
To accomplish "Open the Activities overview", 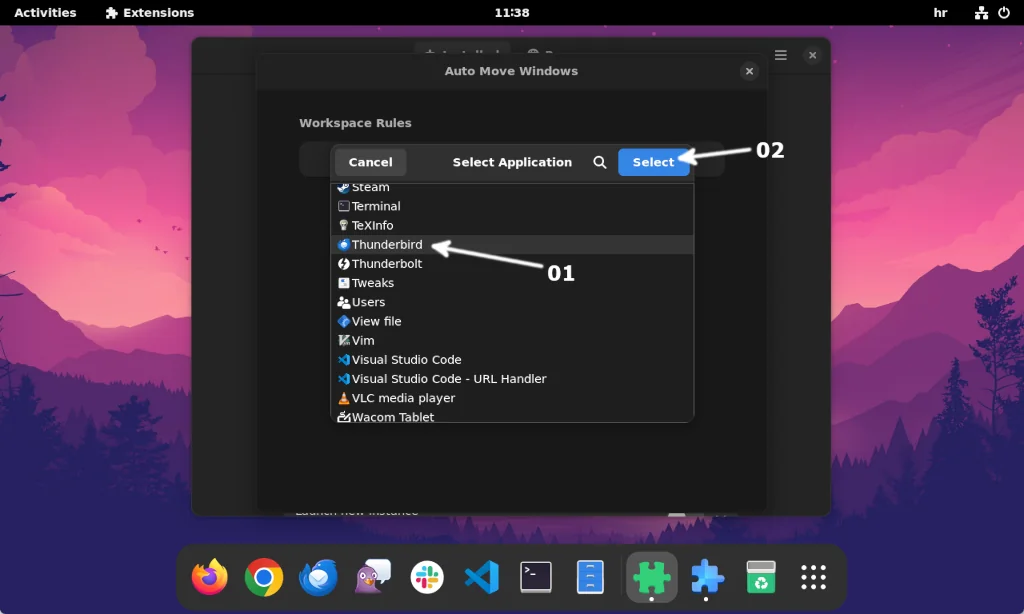I will [45, 12].
